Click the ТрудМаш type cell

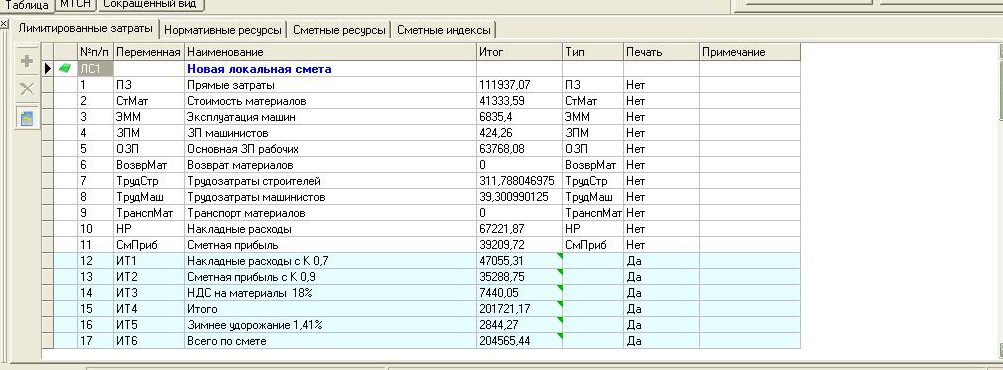tap(593, 197)
